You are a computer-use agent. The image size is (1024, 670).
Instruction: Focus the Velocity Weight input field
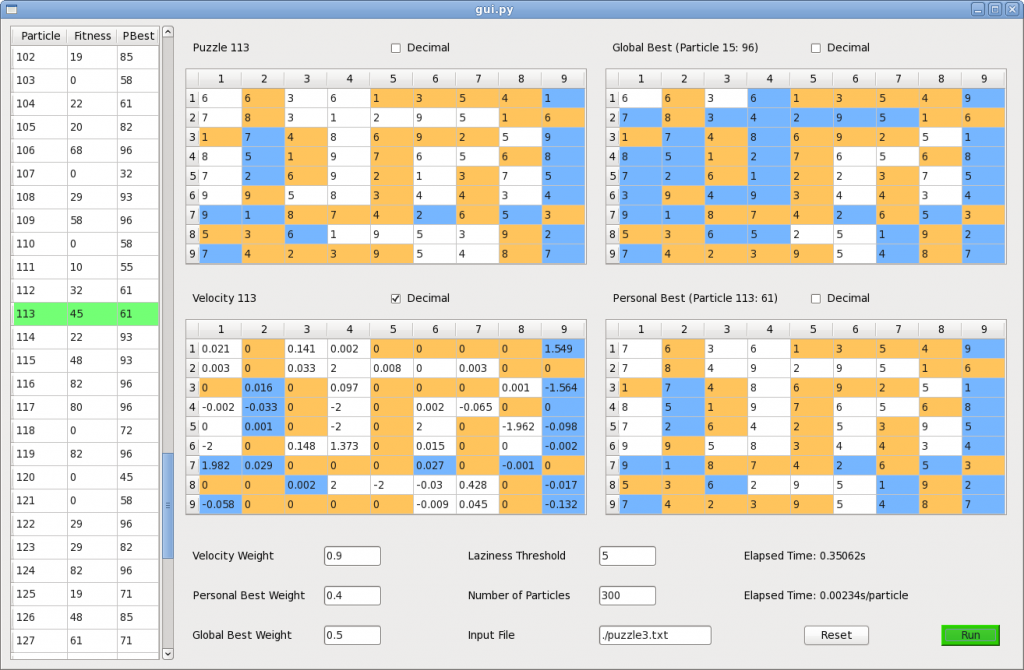tap(352, 556)
